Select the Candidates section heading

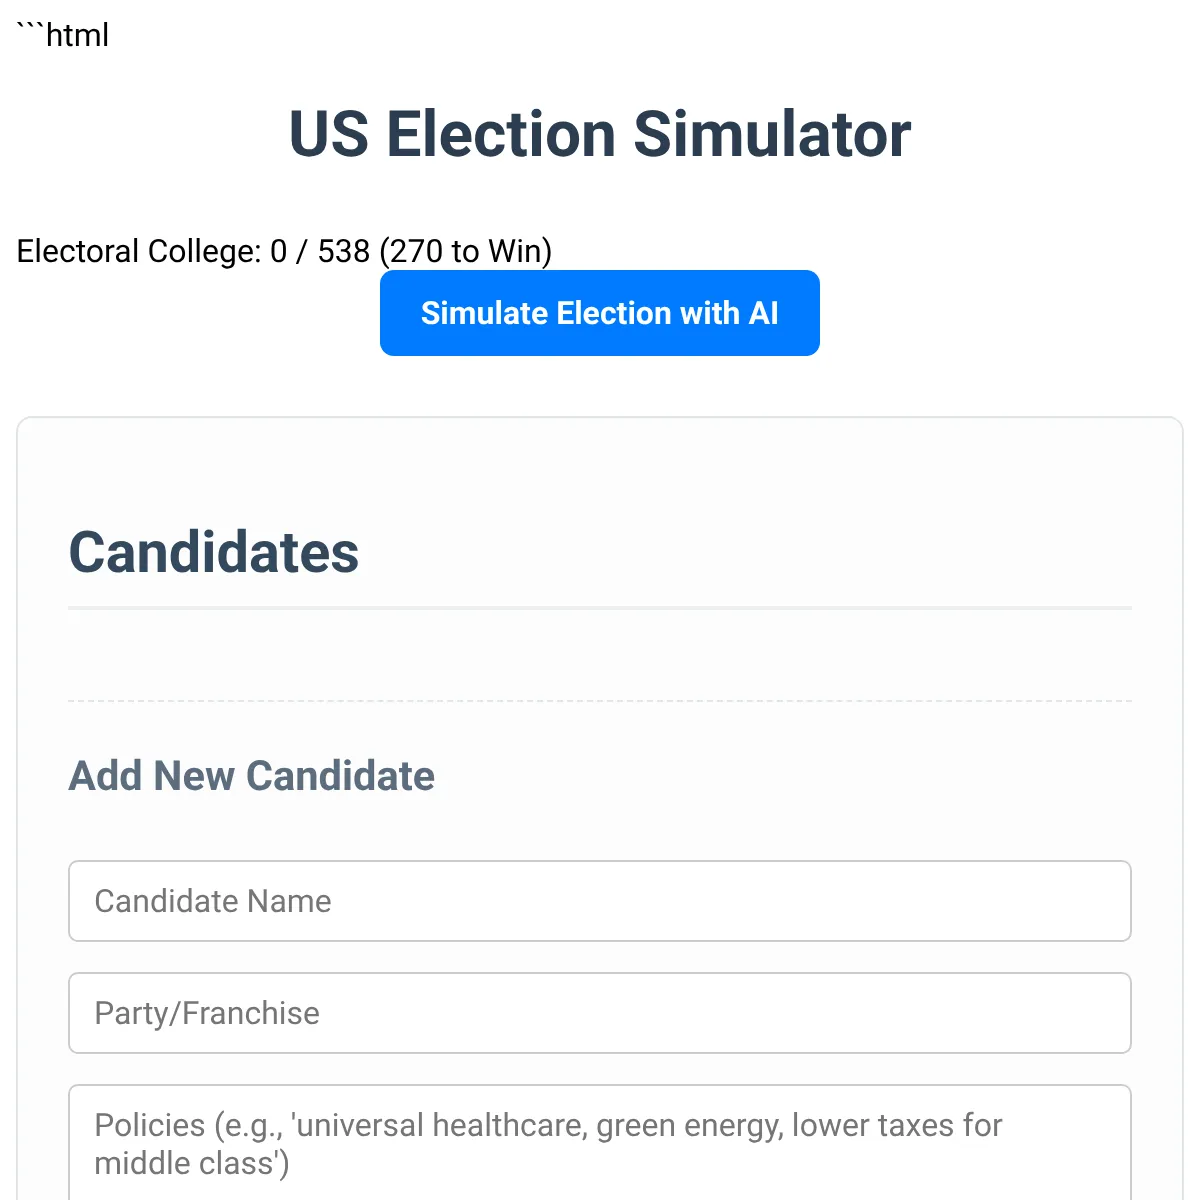tap(214, 552)
